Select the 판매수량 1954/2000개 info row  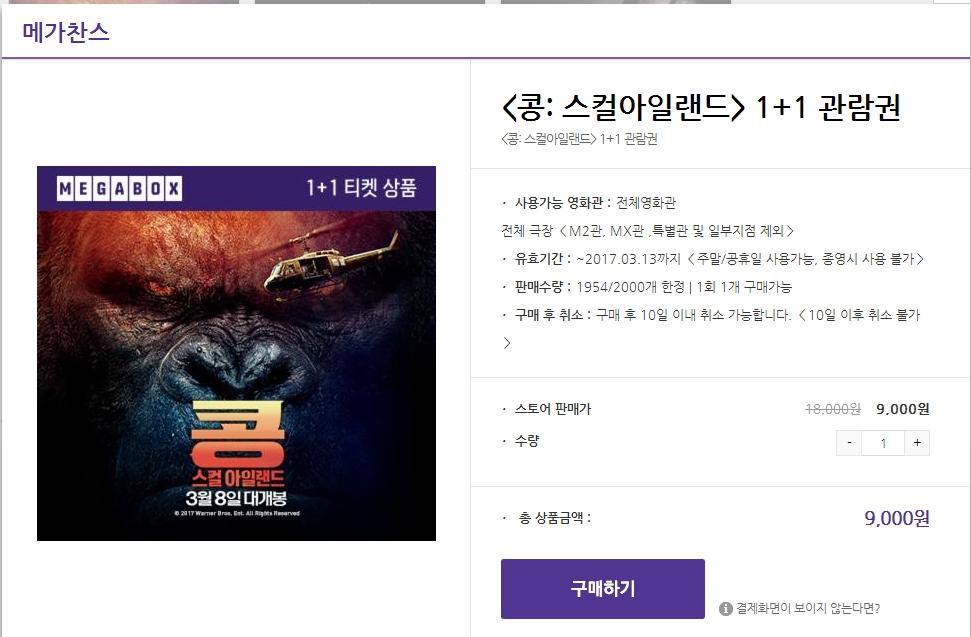pyautogui.click(x=647, y=287)
